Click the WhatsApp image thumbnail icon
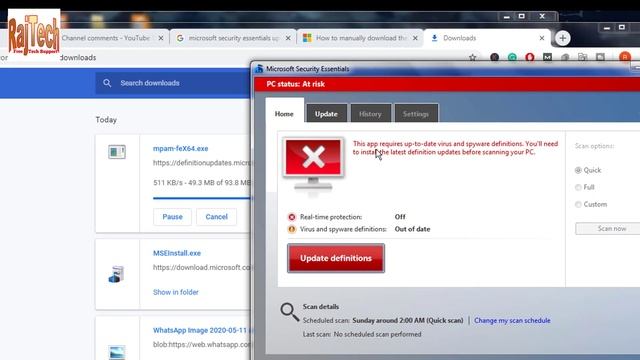640x360 pixels. click(x=117, y=352)
